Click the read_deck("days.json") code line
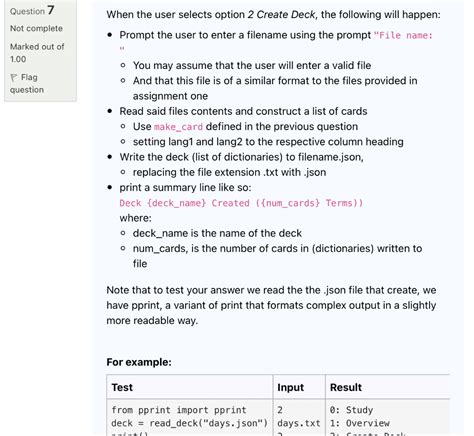474x436 pixels. click(189, 423)
